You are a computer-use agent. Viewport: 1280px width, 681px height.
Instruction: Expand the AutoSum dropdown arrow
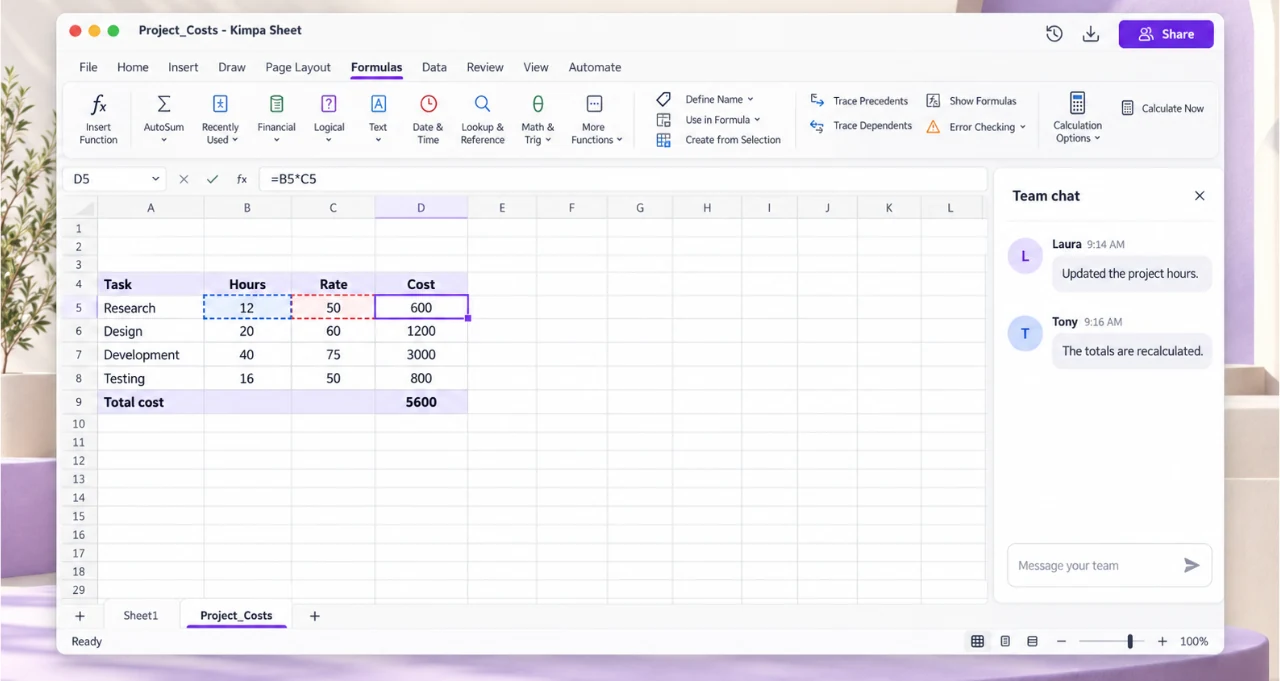[x=164, y=140]
